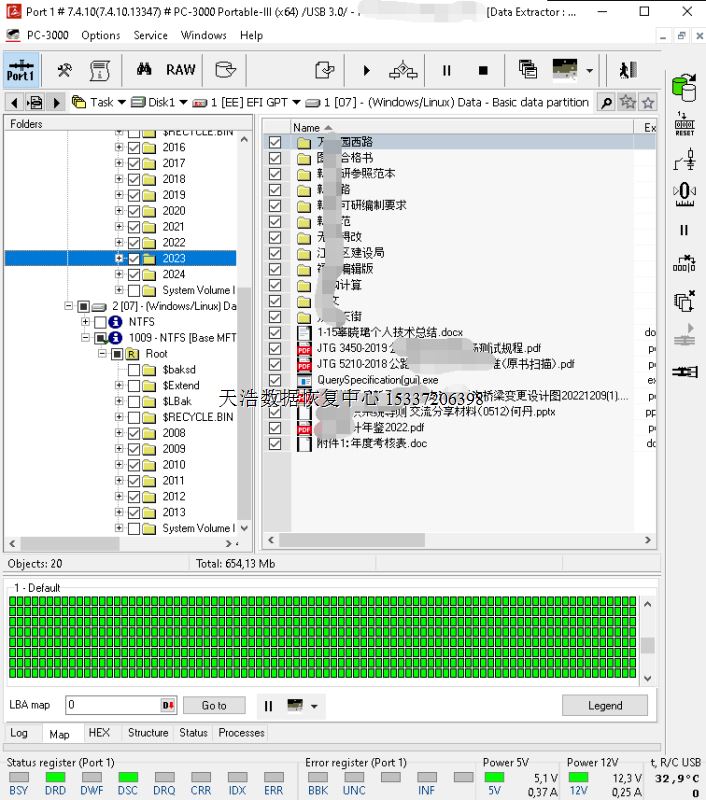The width and height of the screenshot is (706, 800).
Task: Check the $baksd folder checkbox
Action: [x=134, y=370]
